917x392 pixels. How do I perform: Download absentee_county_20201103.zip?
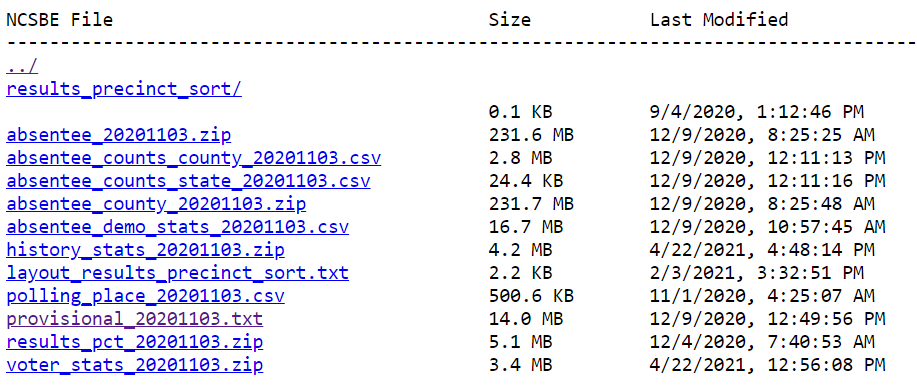pos(156,204)
